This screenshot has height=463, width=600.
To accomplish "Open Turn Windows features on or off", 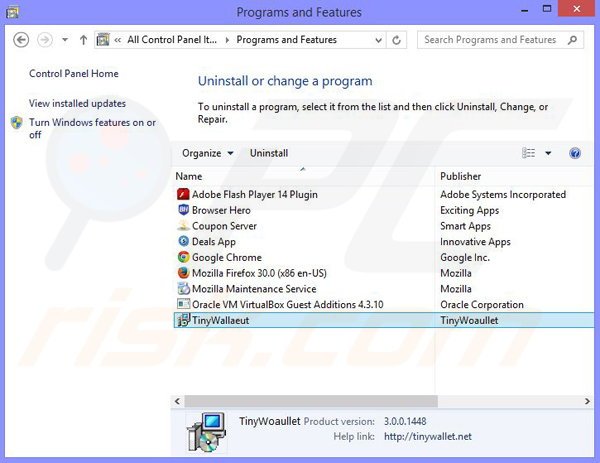I will (x=92, y=129).
